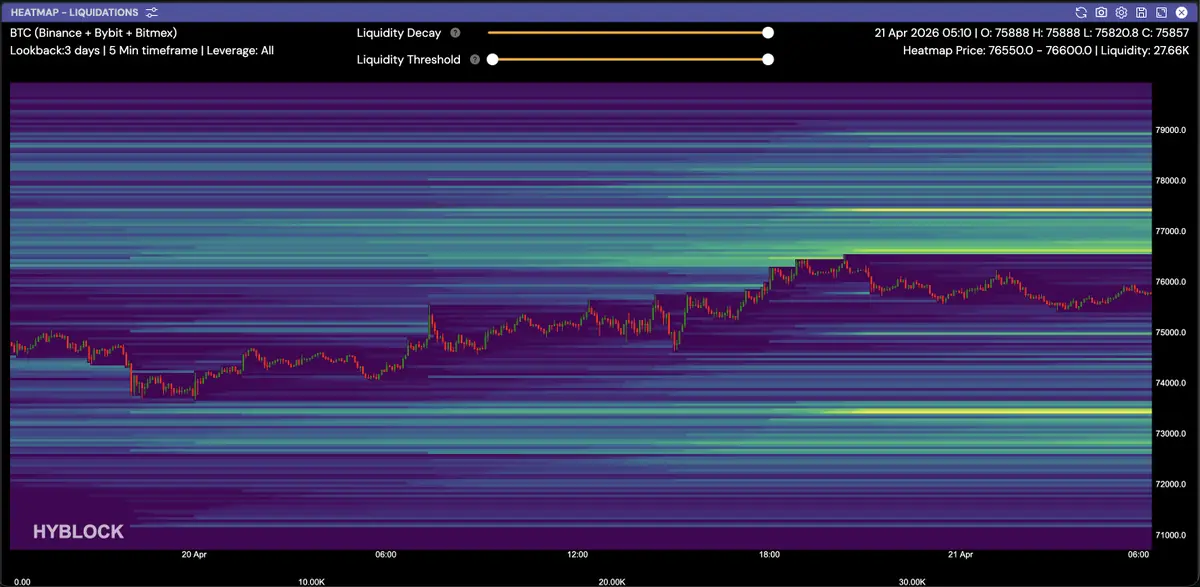
Task: Show help for Liquidity Decay
Action: coord(456,33)
